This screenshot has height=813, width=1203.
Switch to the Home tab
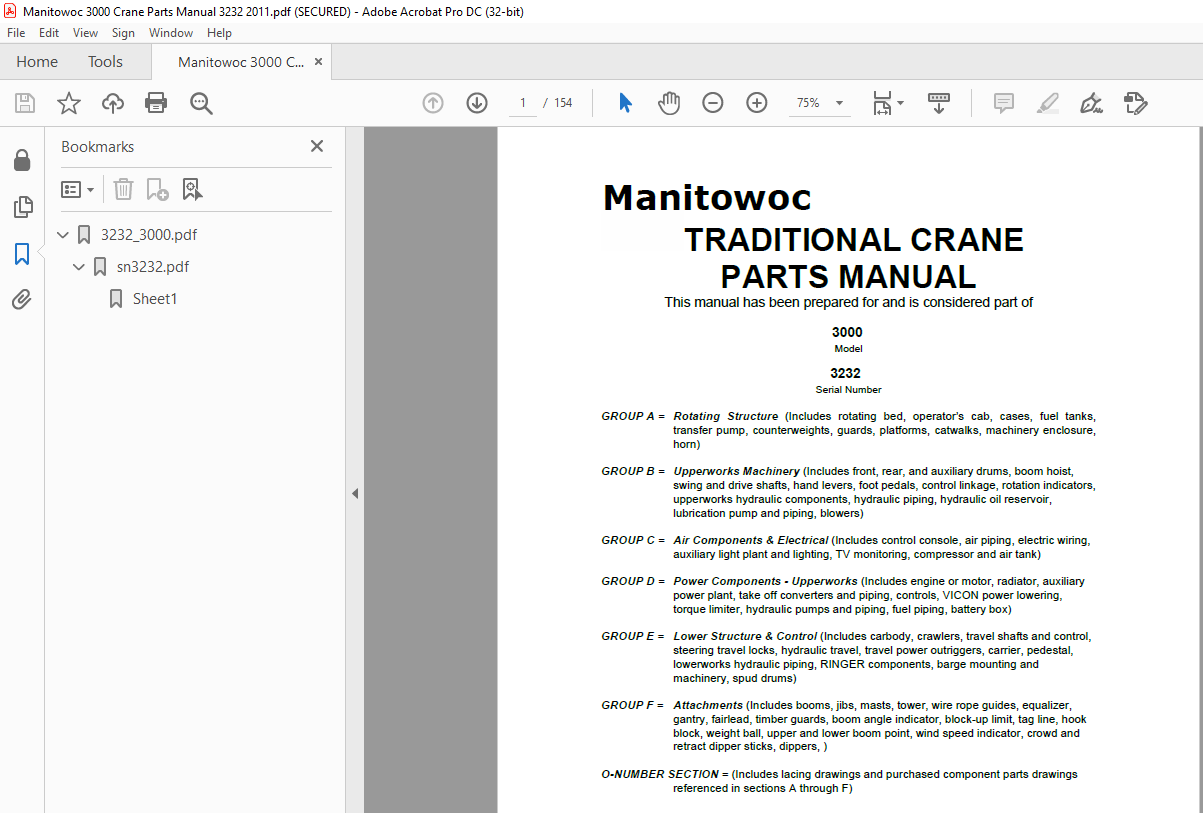(37, 62)
